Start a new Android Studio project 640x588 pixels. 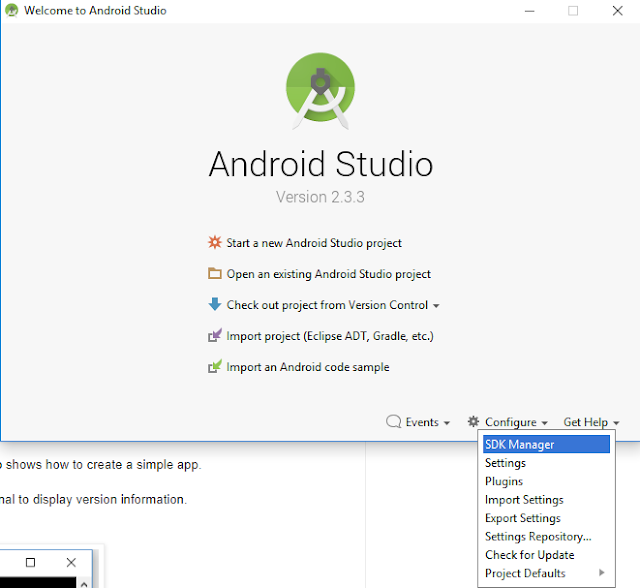314,243
